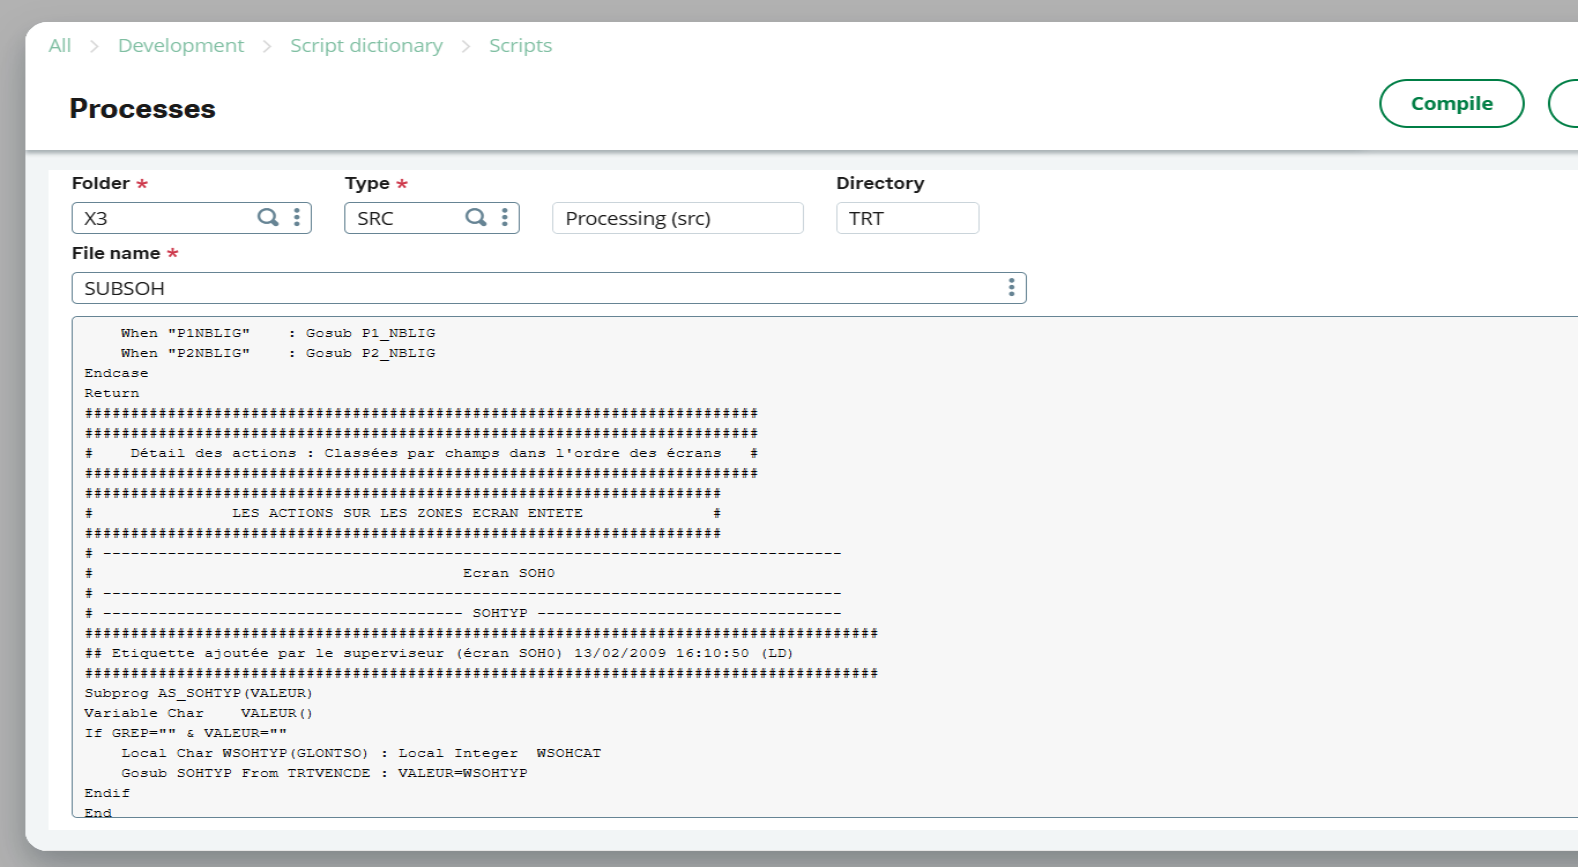Click the Ecran SOH0 comment line
The height and width of the screenshot is (867, 1578).
click(x=508, y=573)
